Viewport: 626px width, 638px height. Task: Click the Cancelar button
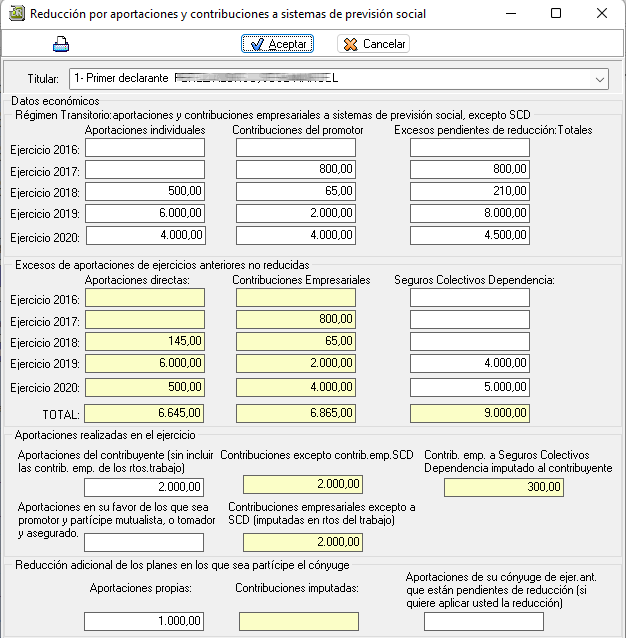[373, 44]
